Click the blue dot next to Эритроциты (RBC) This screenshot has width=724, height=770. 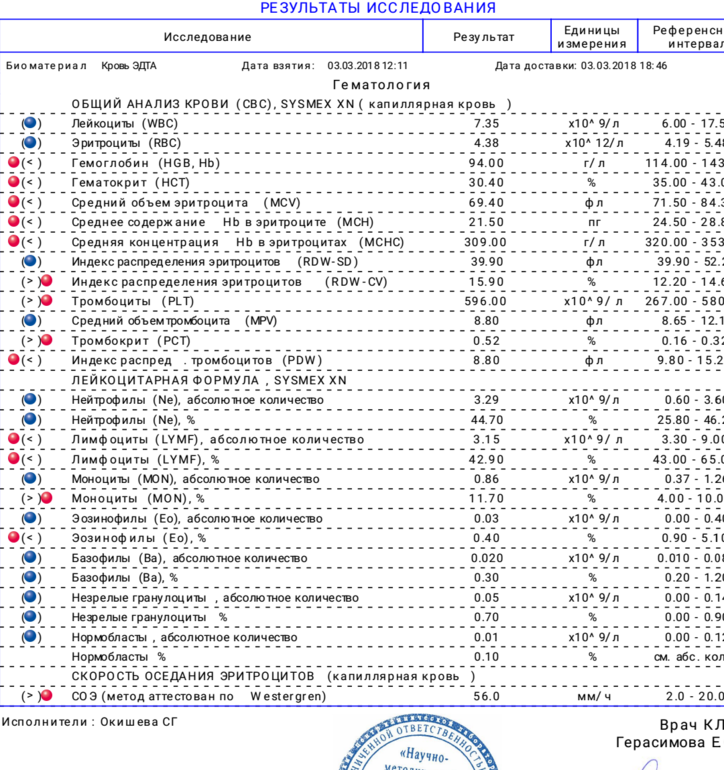[x=30, y=143]
